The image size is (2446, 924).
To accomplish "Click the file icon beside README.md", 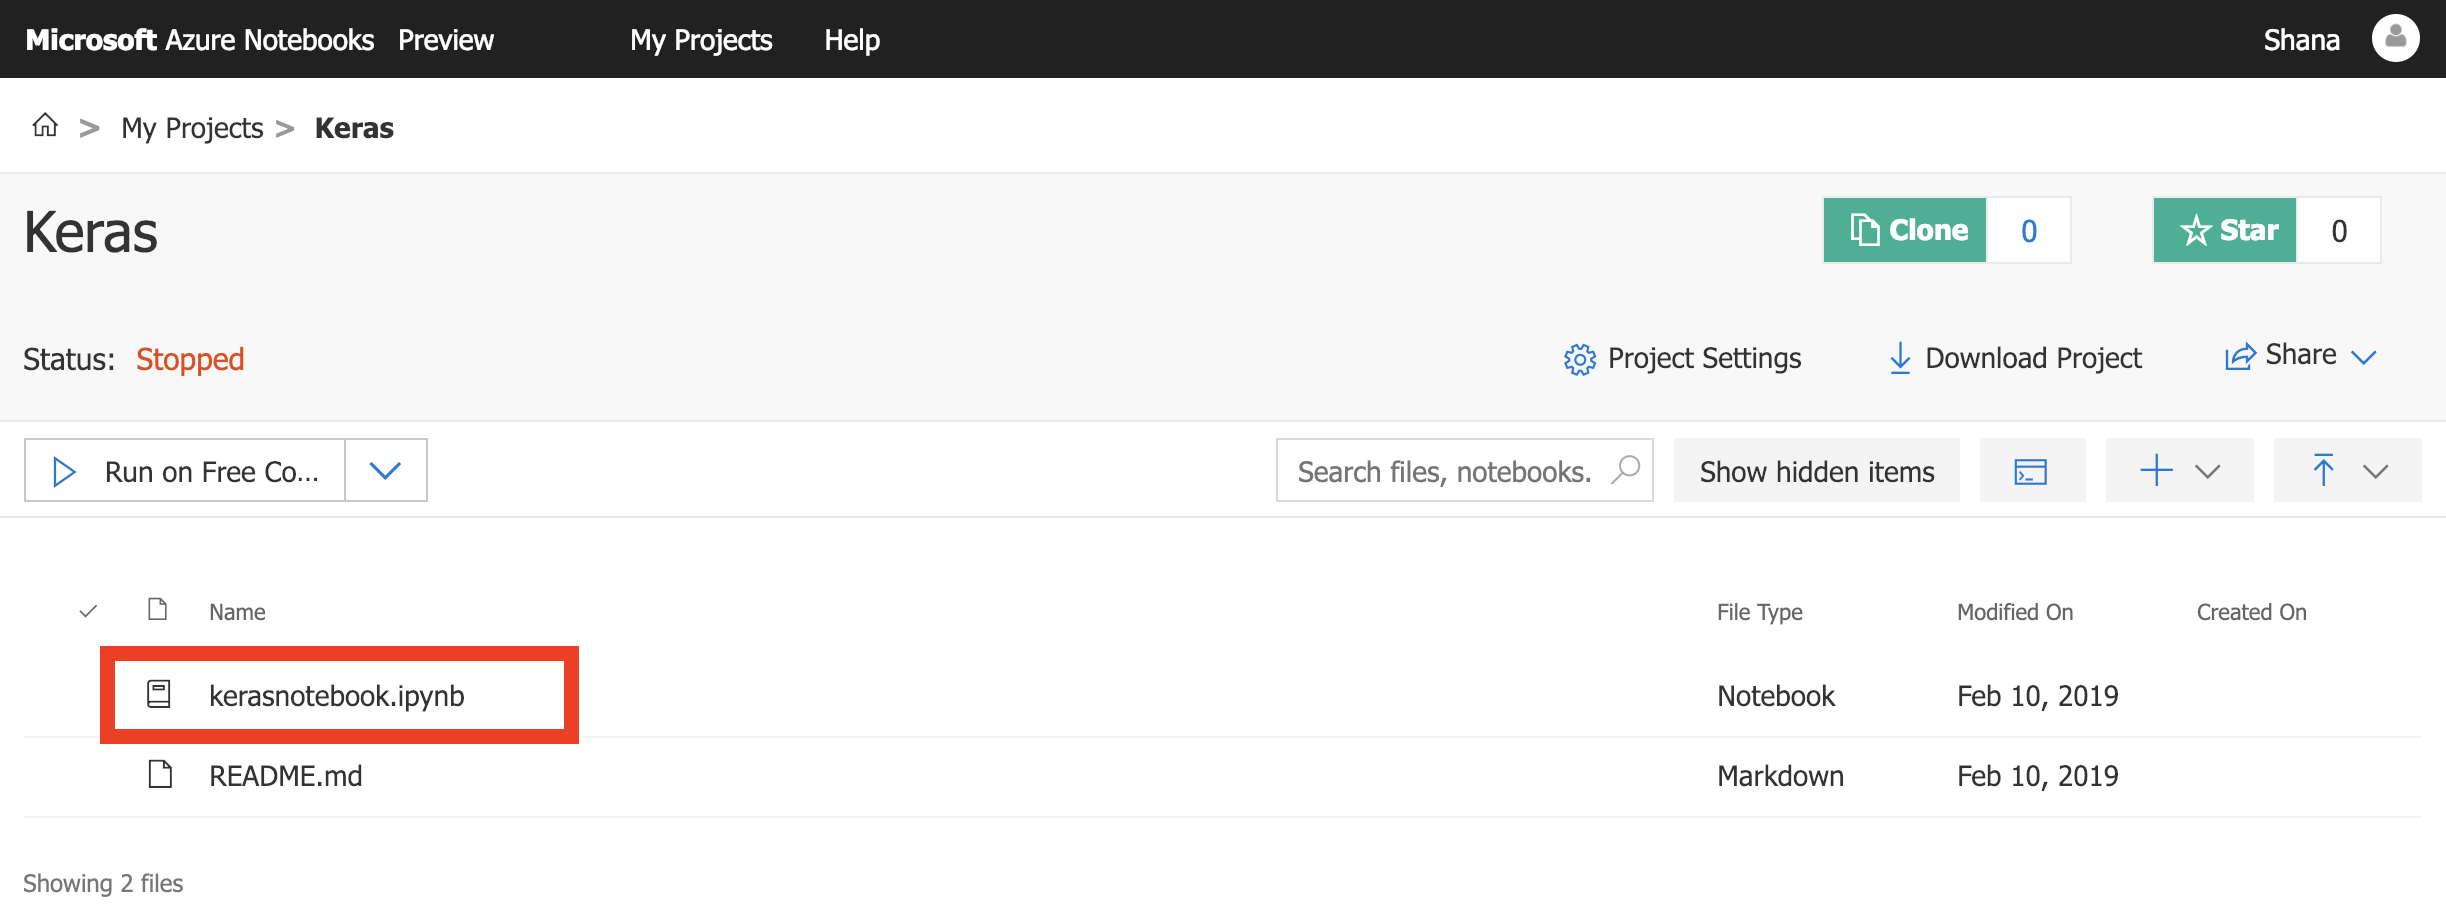I will [x=160, y=774].
